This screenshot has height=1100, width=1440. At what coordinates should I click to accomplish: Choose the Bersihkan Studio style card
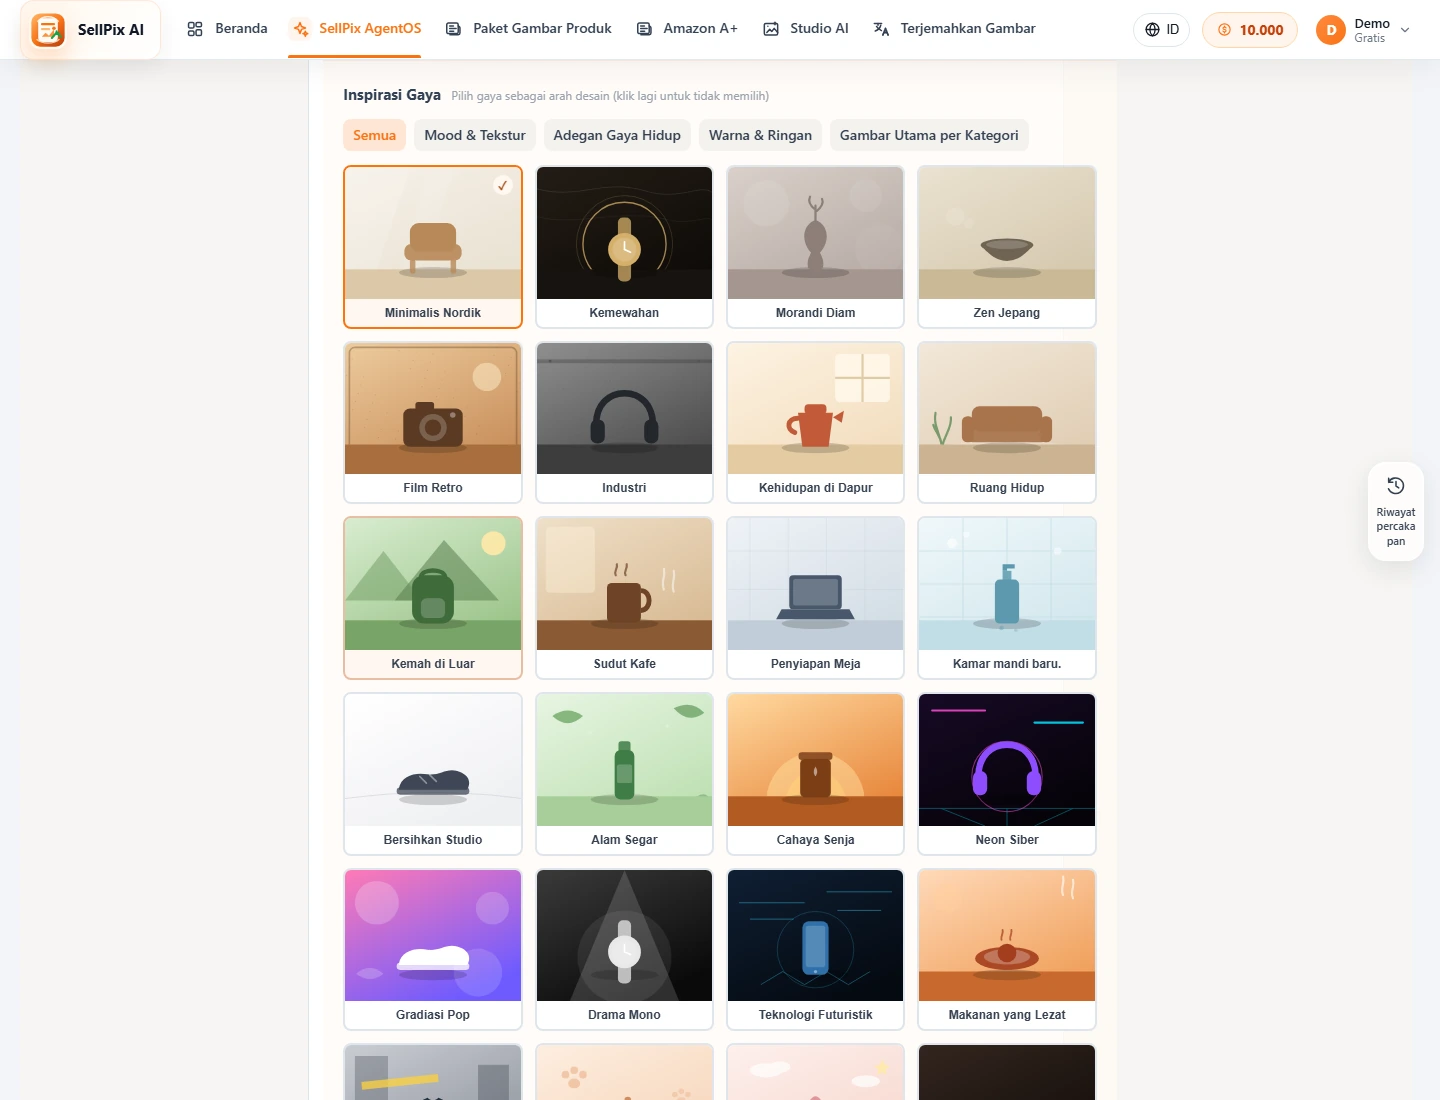tap(433, 774)
